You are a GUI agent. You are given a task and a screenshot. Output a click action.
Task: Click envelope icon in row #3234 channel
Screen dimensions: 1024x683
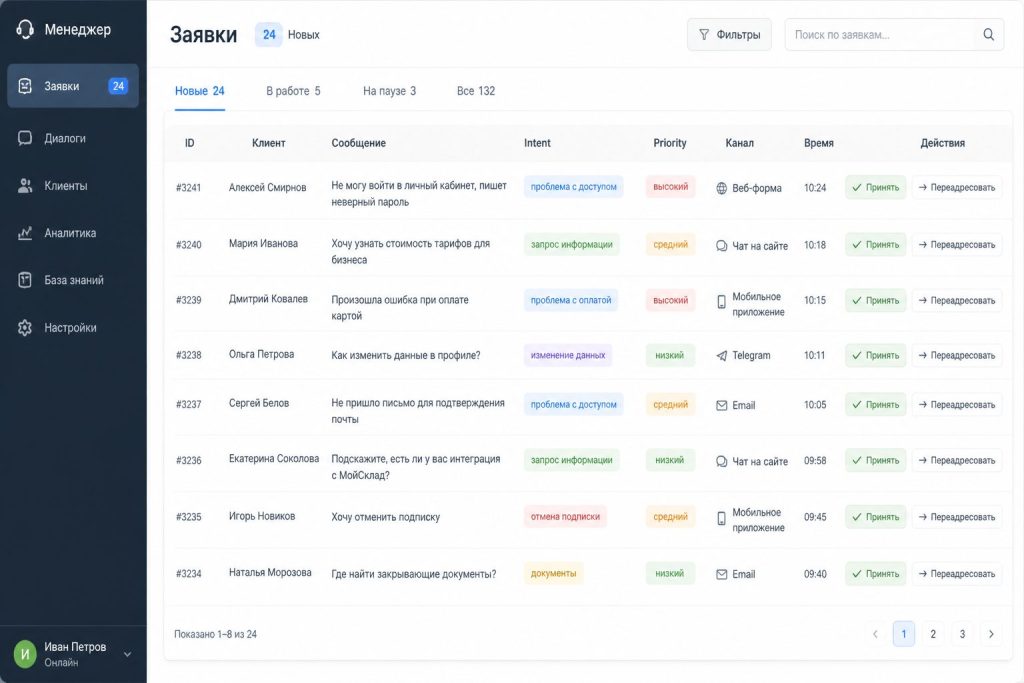point(722,575)
